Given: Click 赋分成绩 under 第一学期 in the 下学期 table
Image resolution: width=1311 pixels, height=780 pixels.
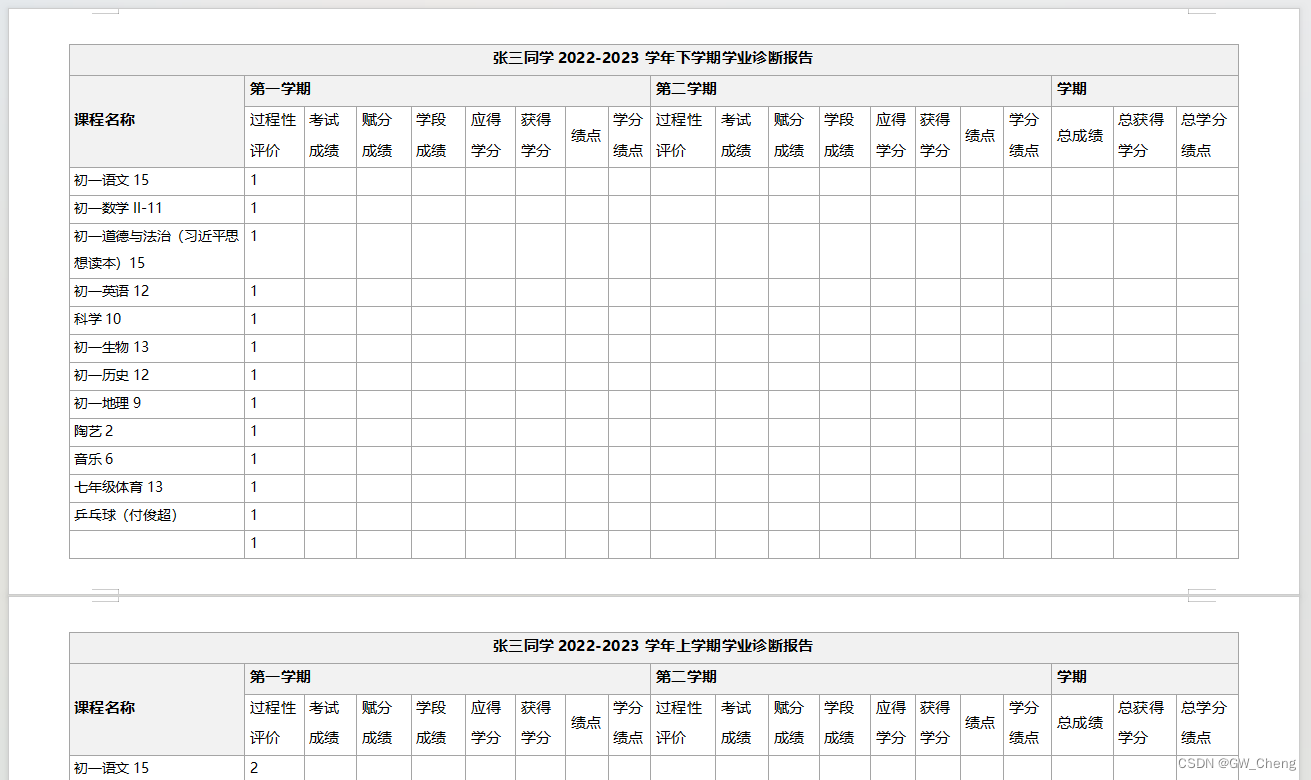Looking at the screenshot, I should pos(377,135).
